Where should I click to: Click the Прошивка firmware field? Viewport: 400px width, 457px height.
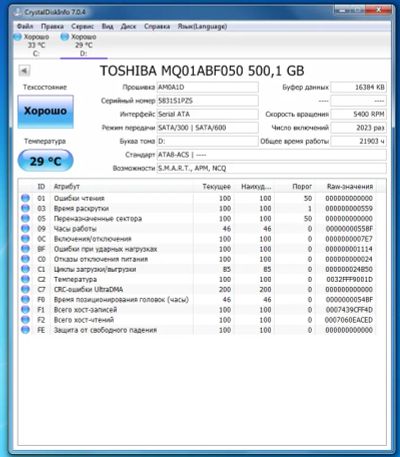point(208,87)
